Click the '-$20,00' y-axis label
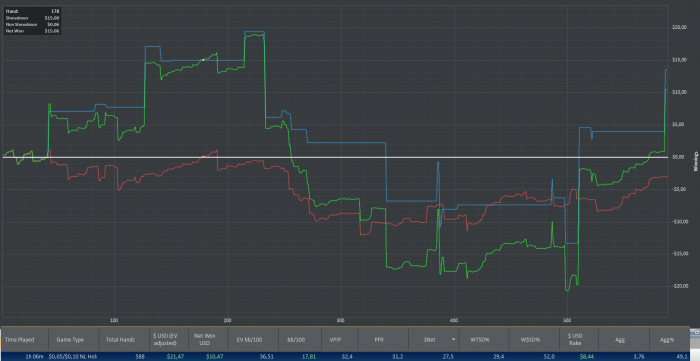This screenshot has height=361, width=700. (x=679, y=286)
